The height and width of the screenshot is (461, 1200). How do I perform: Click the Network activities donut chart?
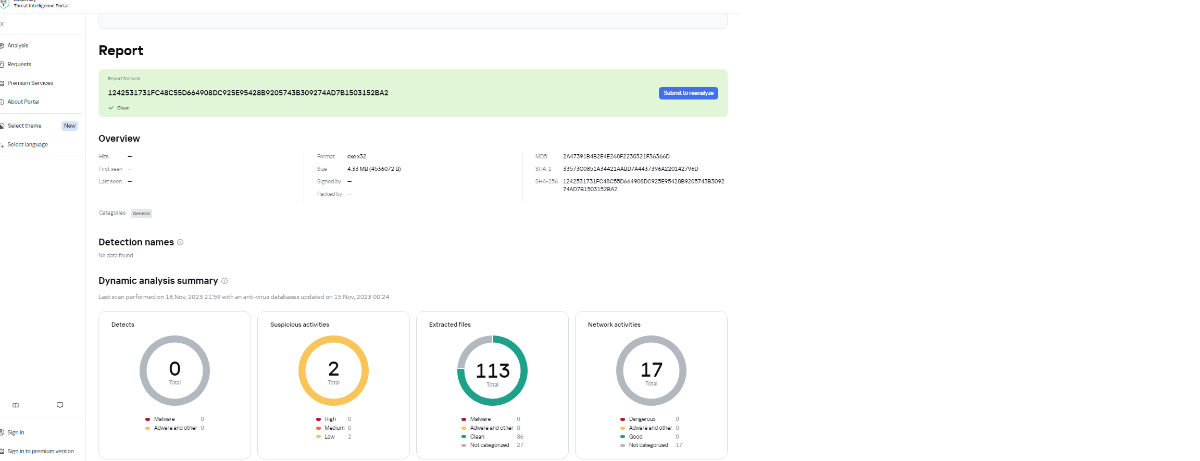pyautogui.click(x=651, y=370)
